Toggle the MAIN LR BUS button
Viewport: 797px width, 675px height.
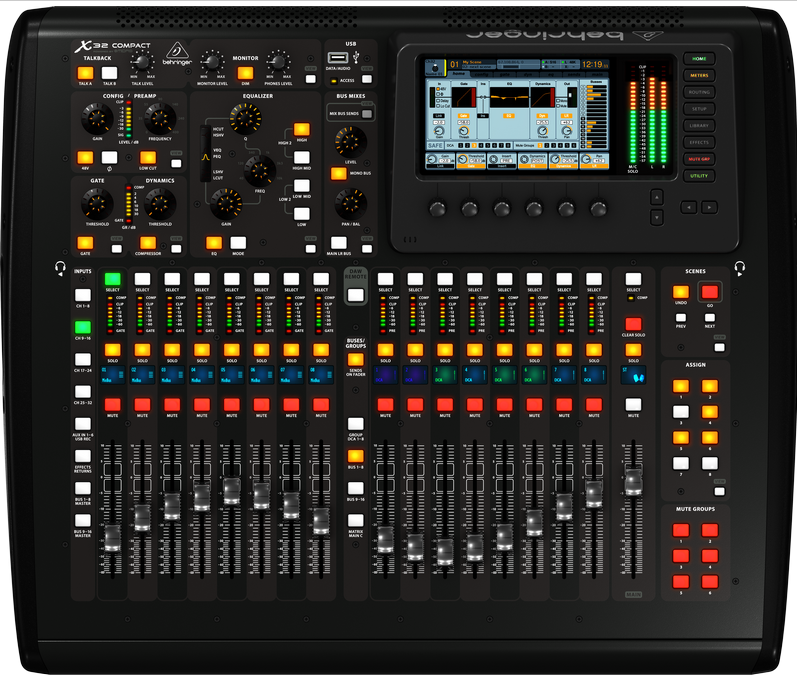click(339, 243)
